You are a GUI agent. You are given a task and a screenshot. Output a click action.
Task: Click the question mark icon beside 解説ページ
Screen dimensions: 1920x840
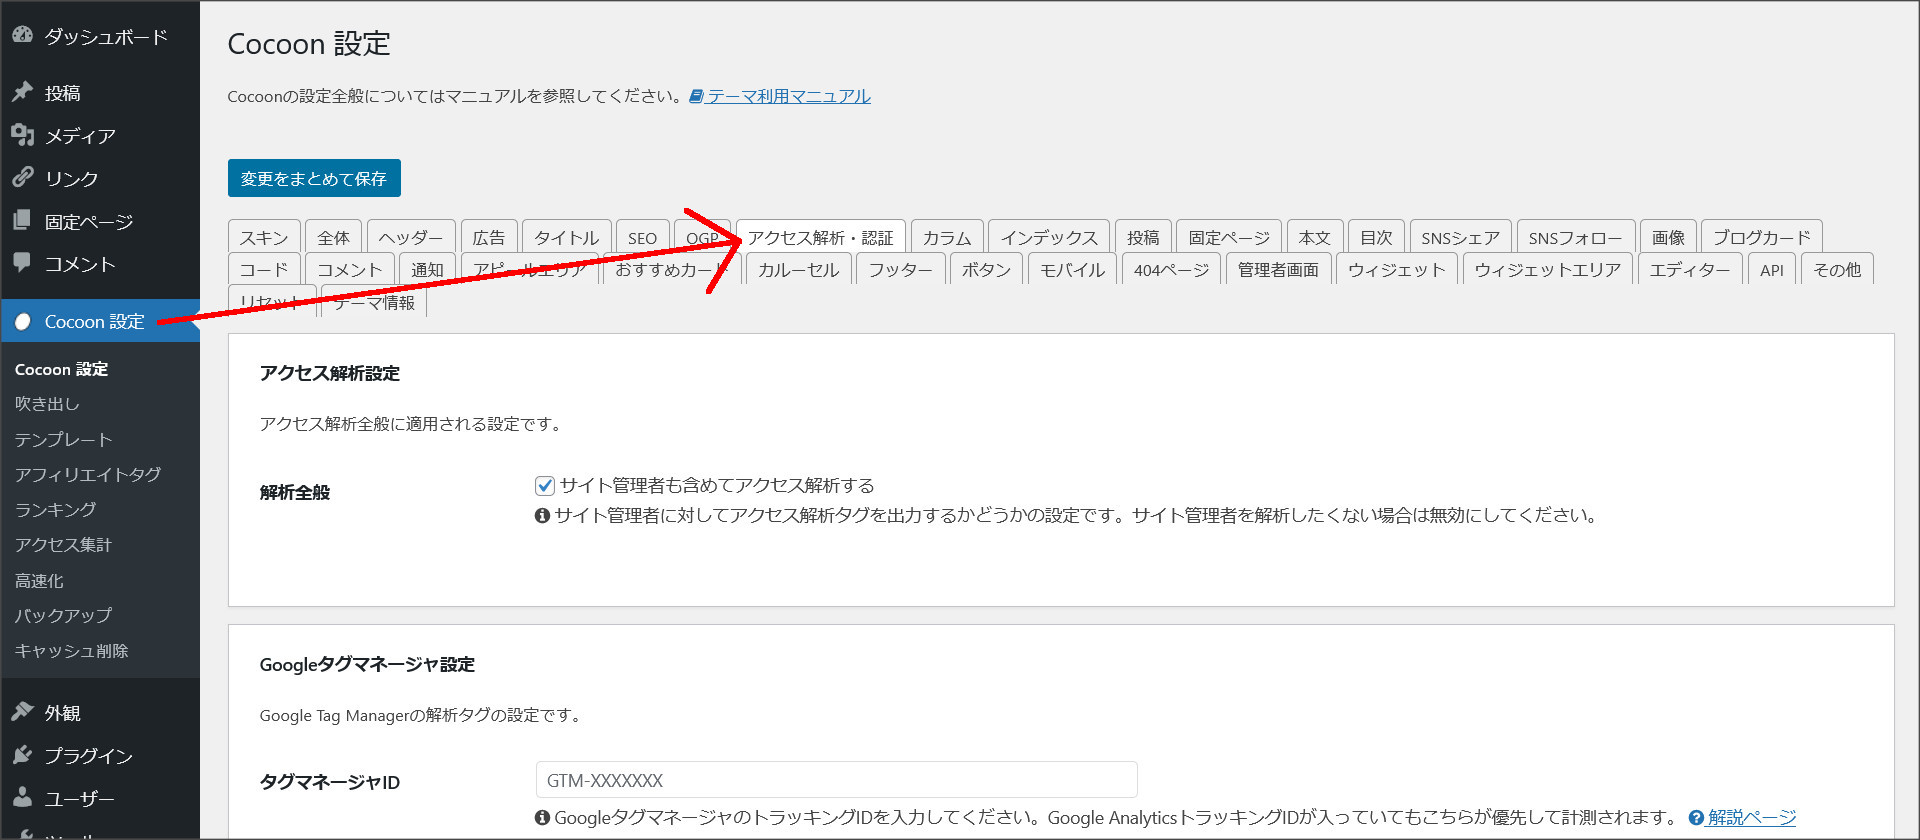[x=1696, y=817]
